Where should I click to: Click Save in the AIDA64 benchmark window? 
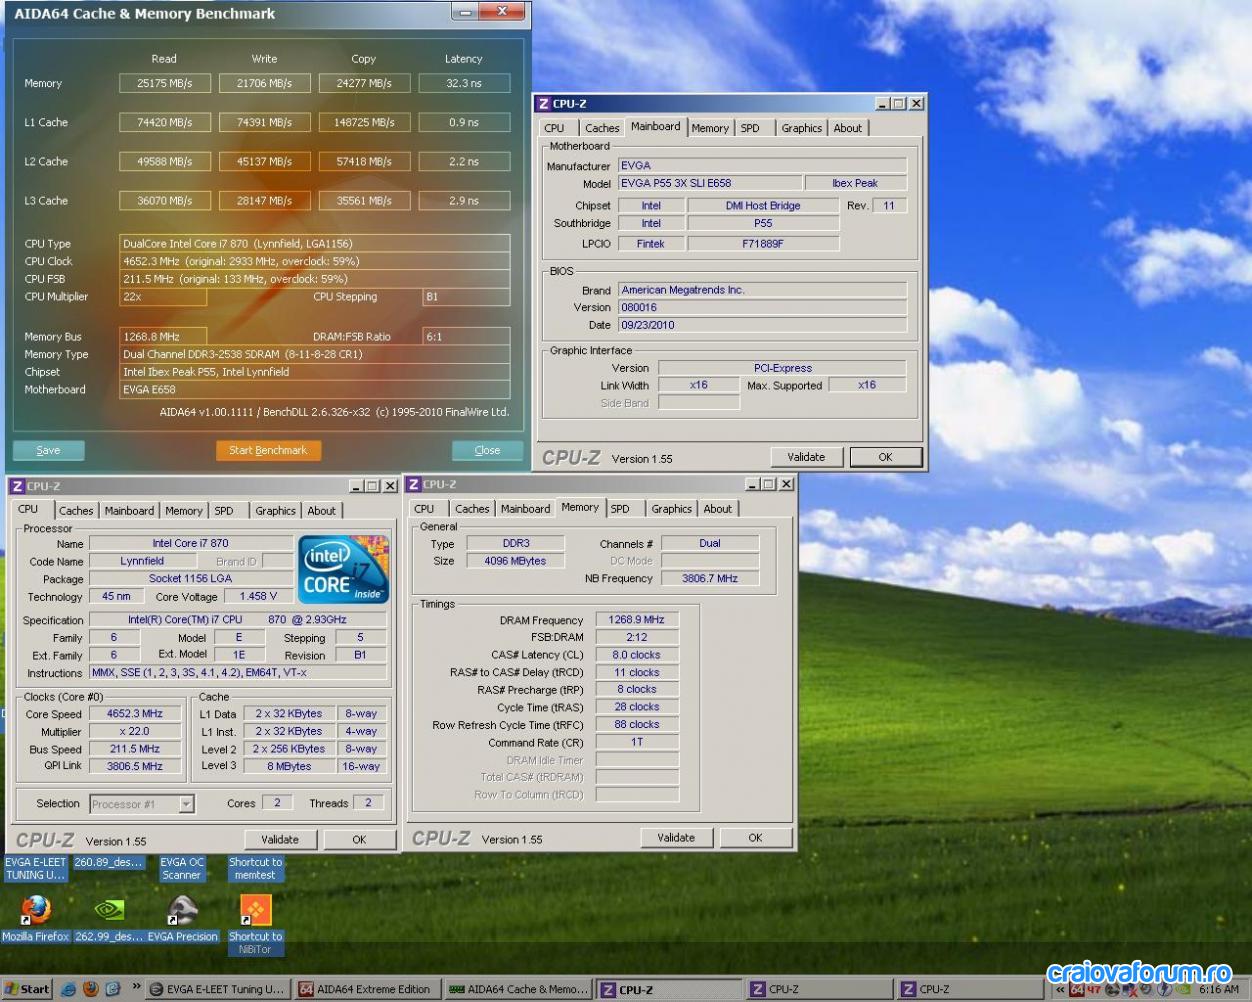[x=48, y=450]
